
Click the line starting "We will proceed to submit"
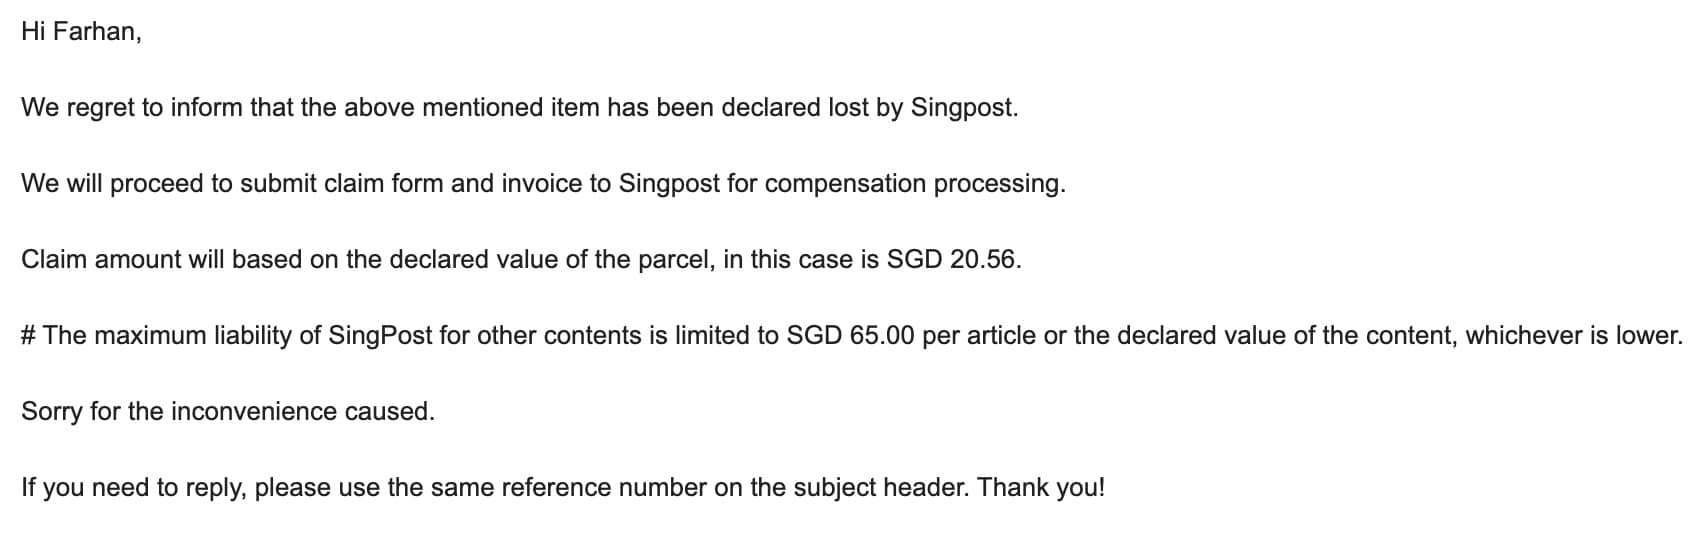point(543,184)
